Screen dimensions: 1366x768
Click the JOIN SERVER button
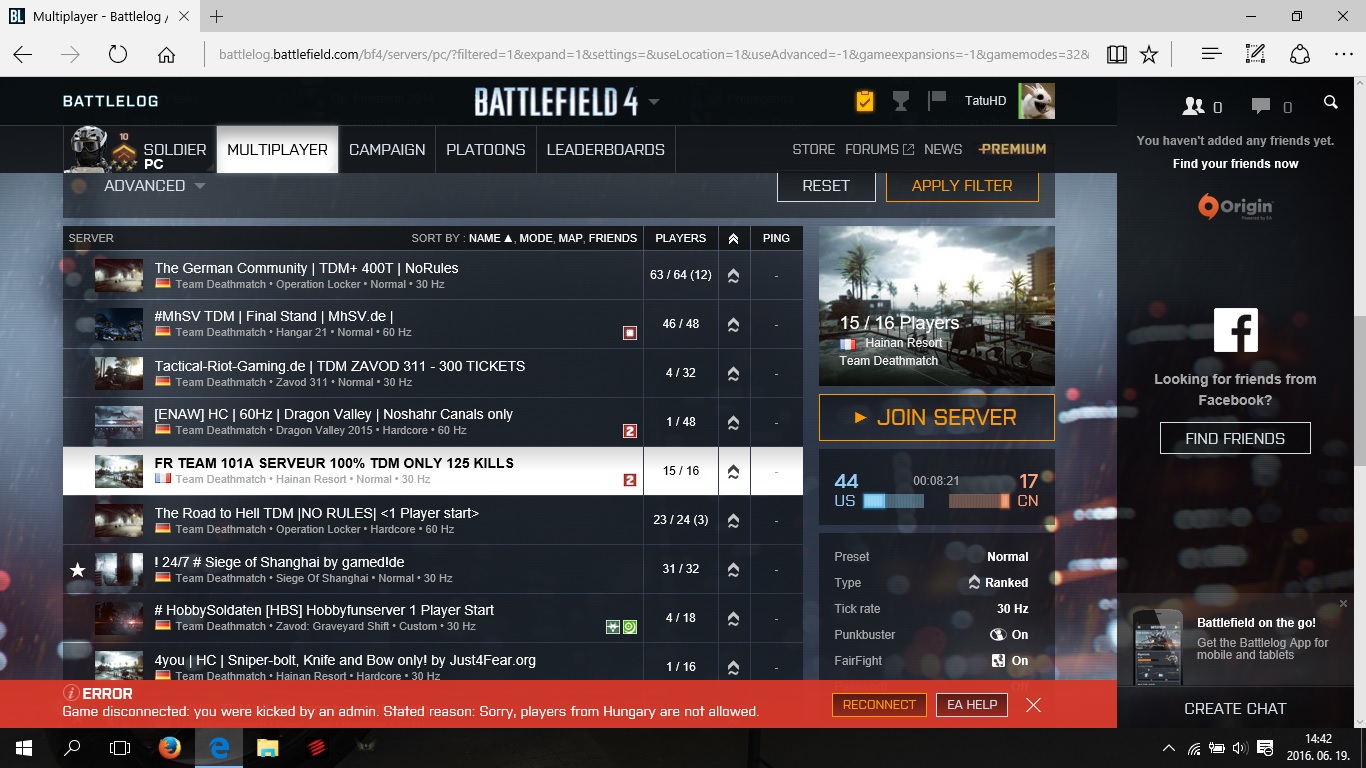click(x=937, y=418)
